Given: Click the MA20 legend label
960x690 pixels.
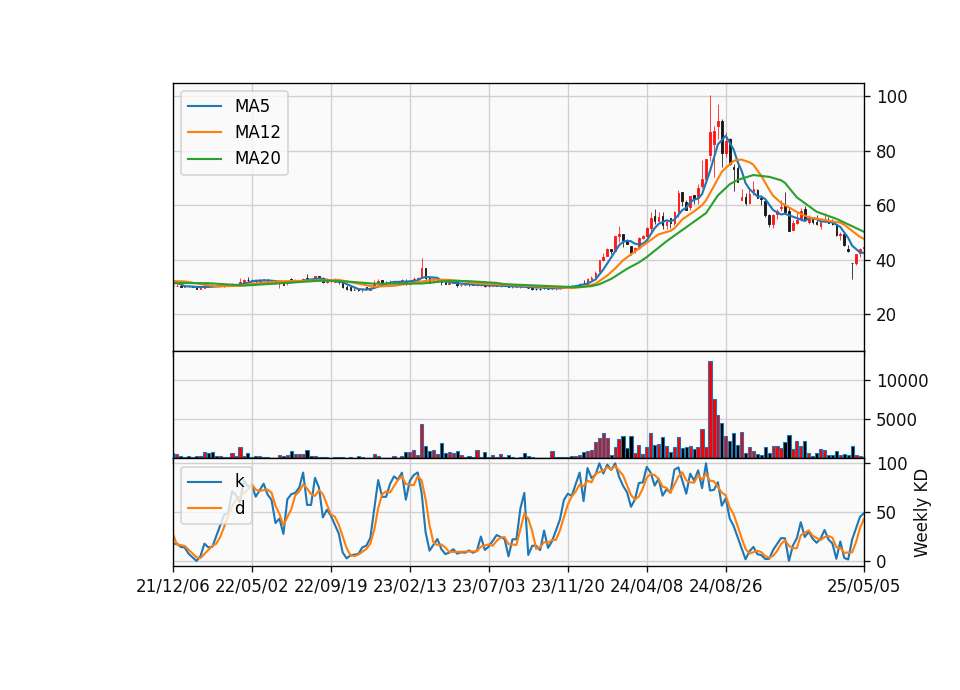Looking at the screenshot, I should (257, 158).
